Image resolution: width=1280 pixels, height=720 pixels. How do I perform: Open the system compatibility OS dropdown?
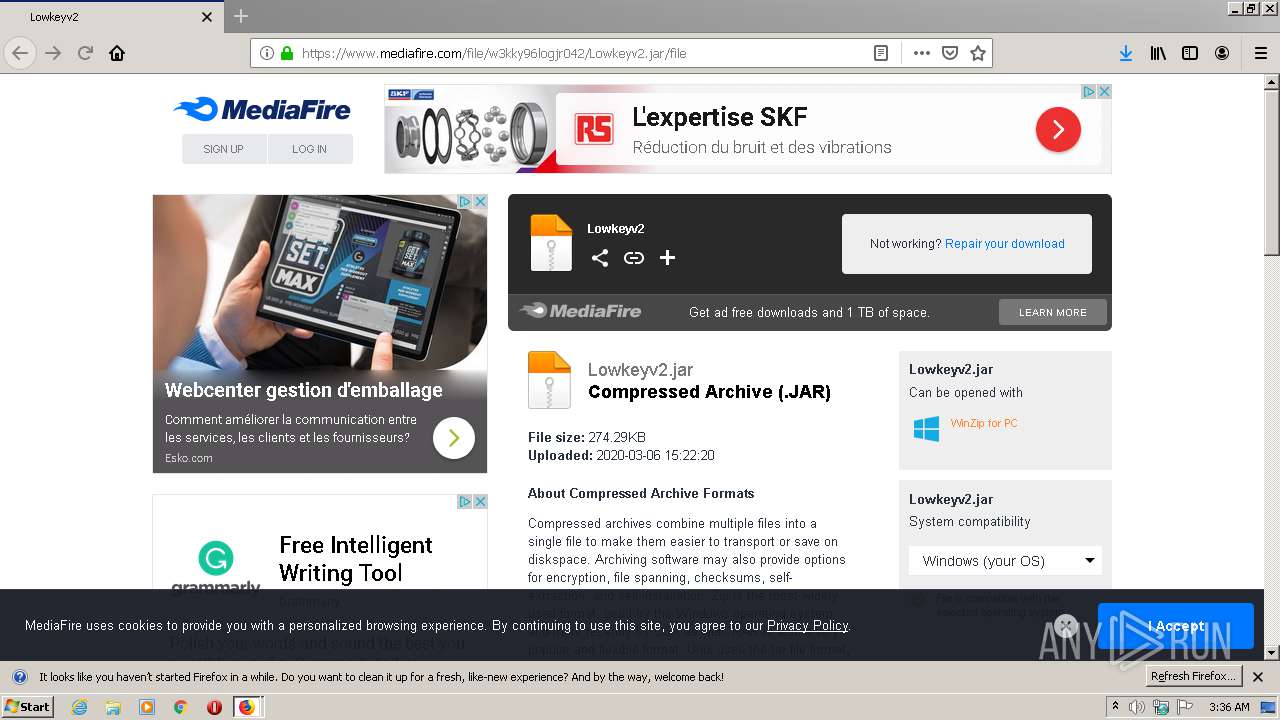[1005, 560]
